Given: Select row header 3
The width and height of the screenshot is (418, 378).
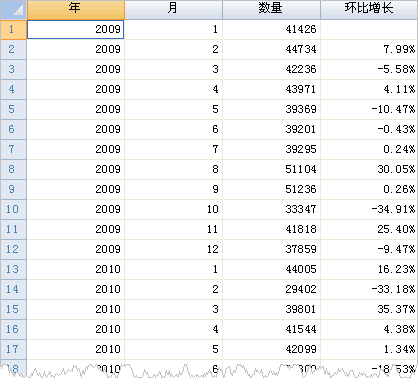Looking at the screenshot, I should coord(13,70).
